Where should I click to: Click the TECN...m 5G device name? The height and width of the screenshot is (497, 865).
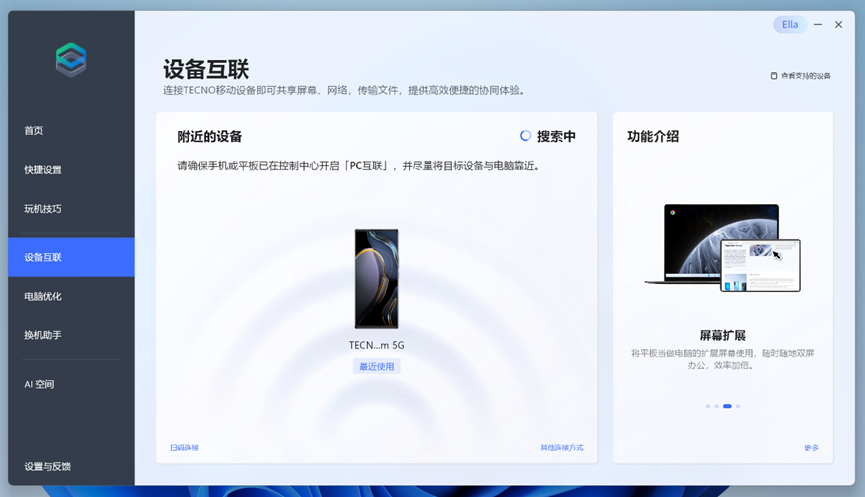tap(376, 345)
